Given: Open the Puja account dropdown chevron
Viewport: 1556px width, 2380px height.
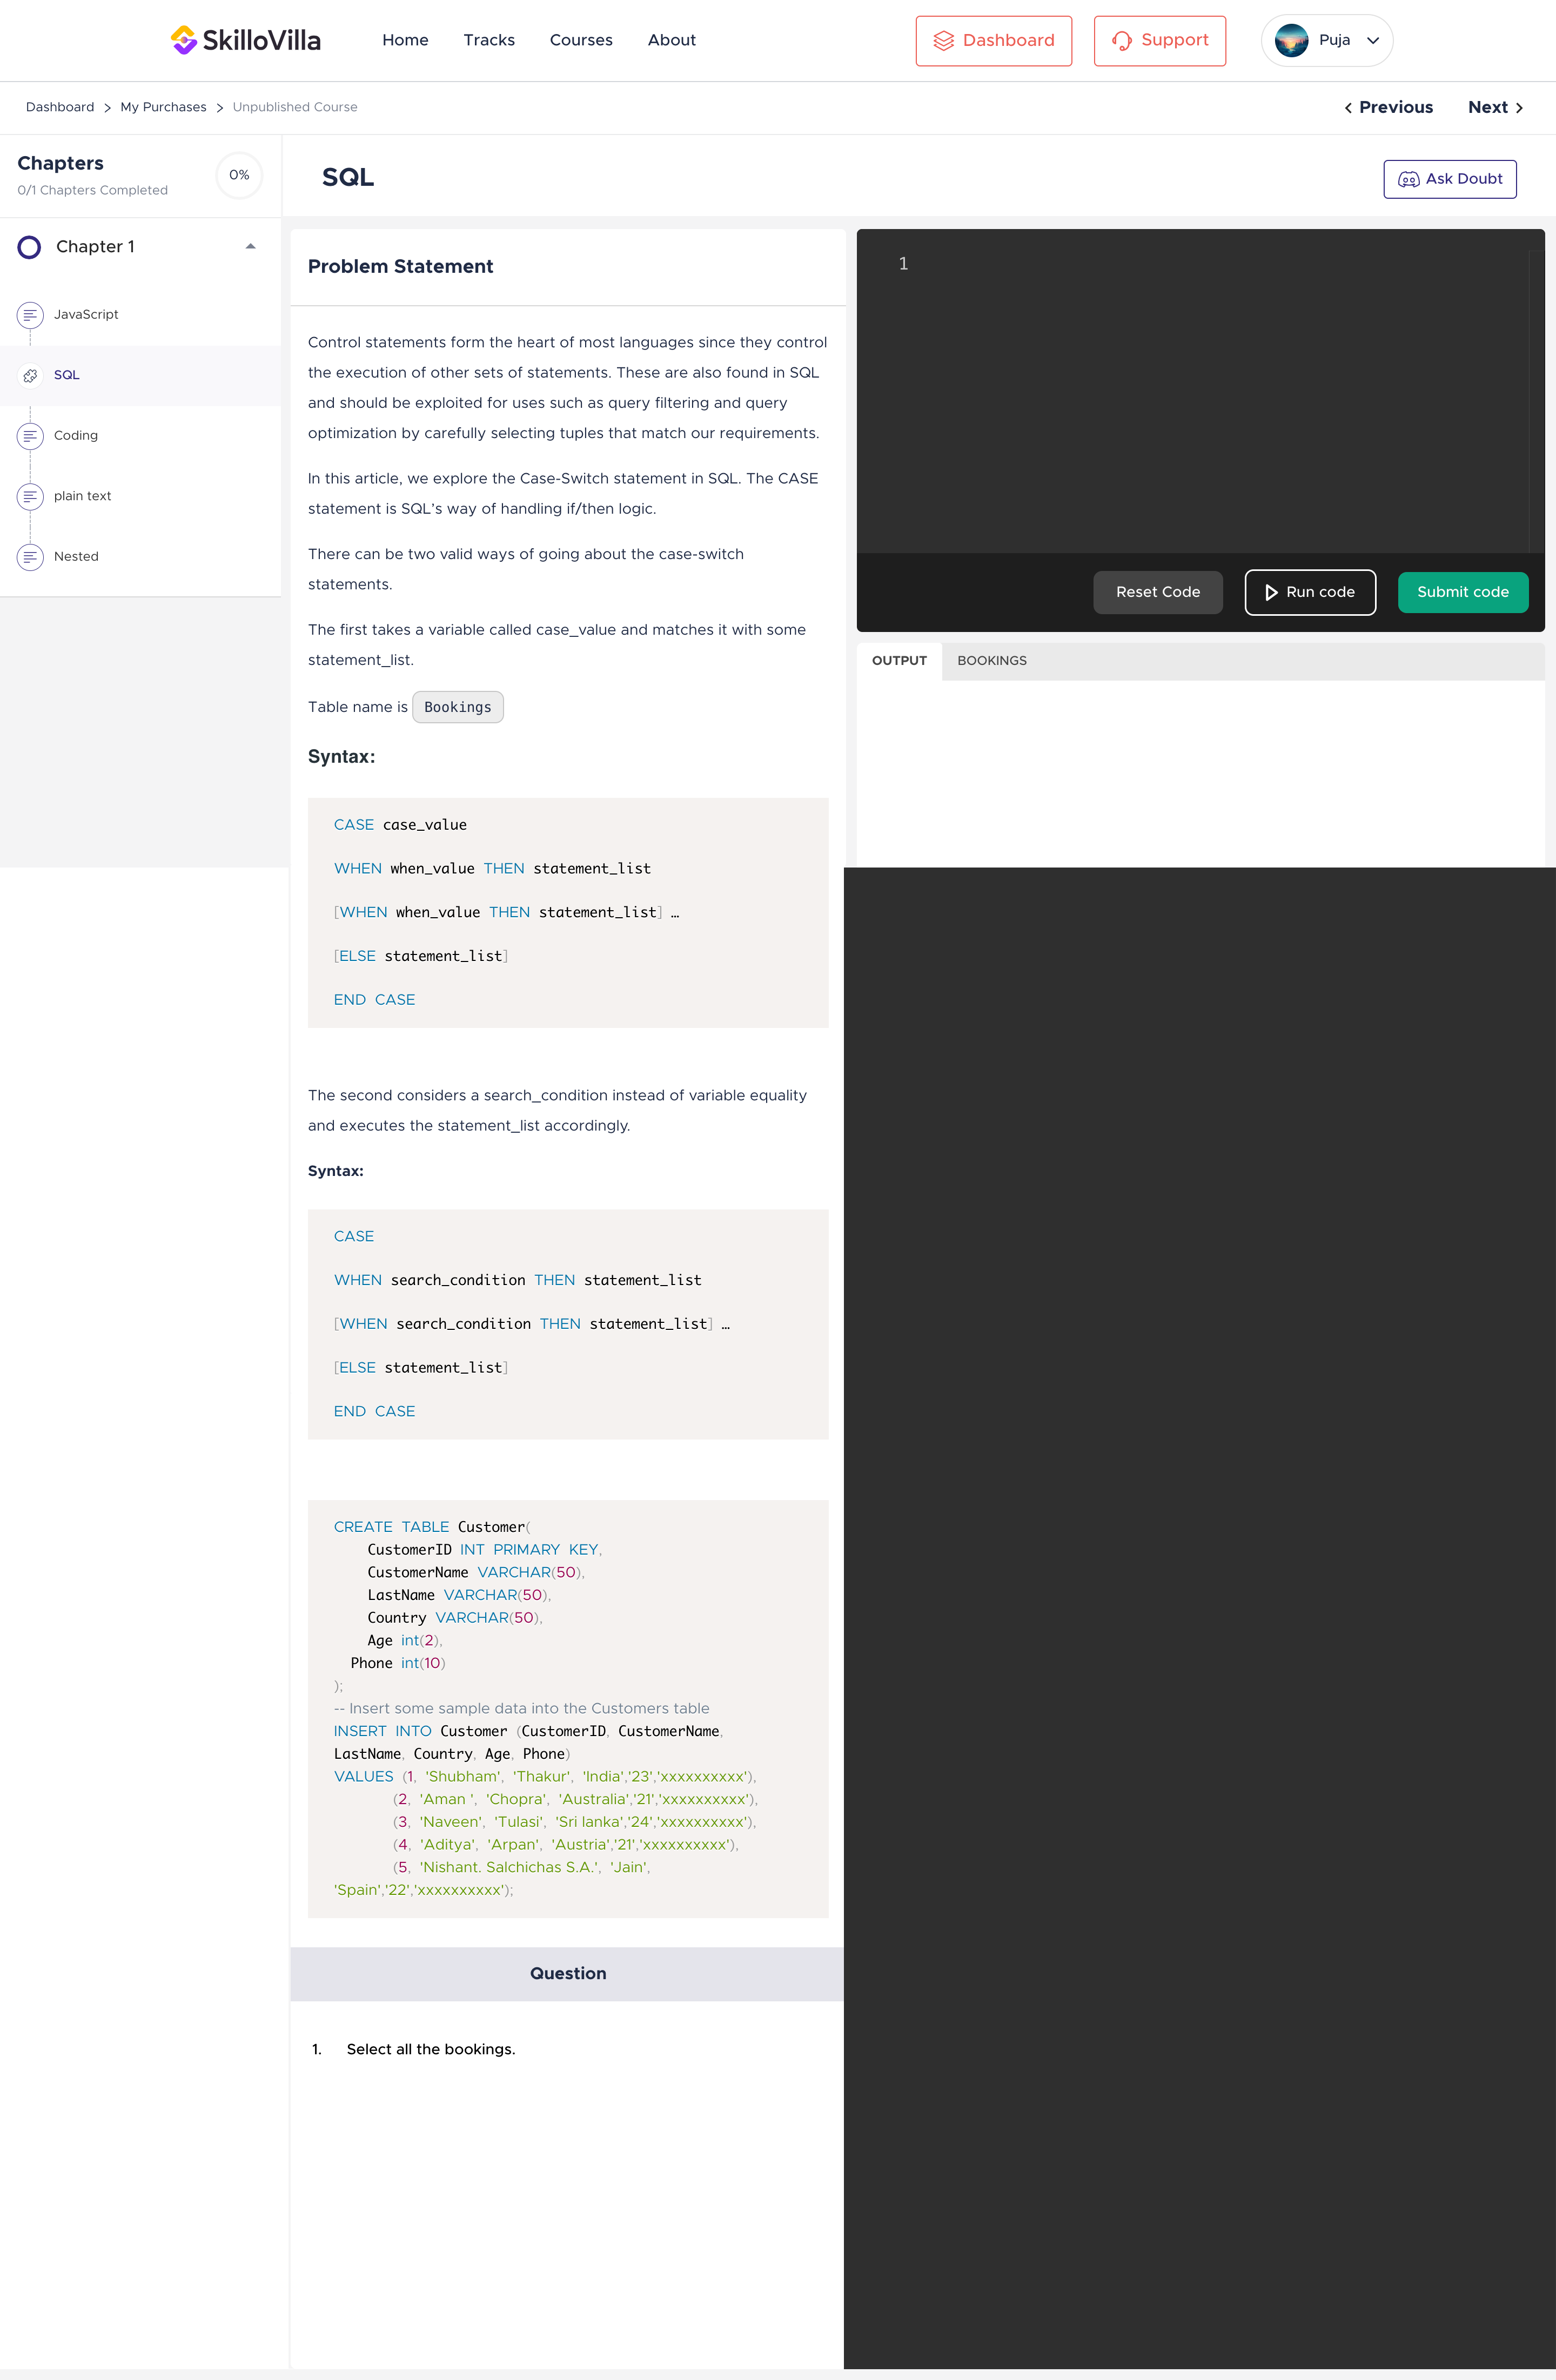Looking at the screenshot, I should (1373, 41).
